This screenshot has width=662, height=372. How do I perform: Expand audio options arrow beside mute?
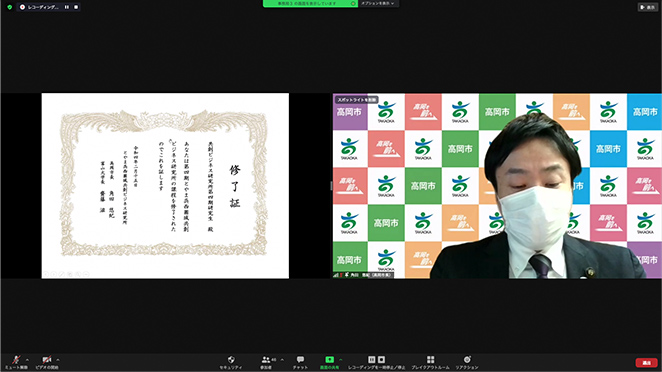(27, 360)
